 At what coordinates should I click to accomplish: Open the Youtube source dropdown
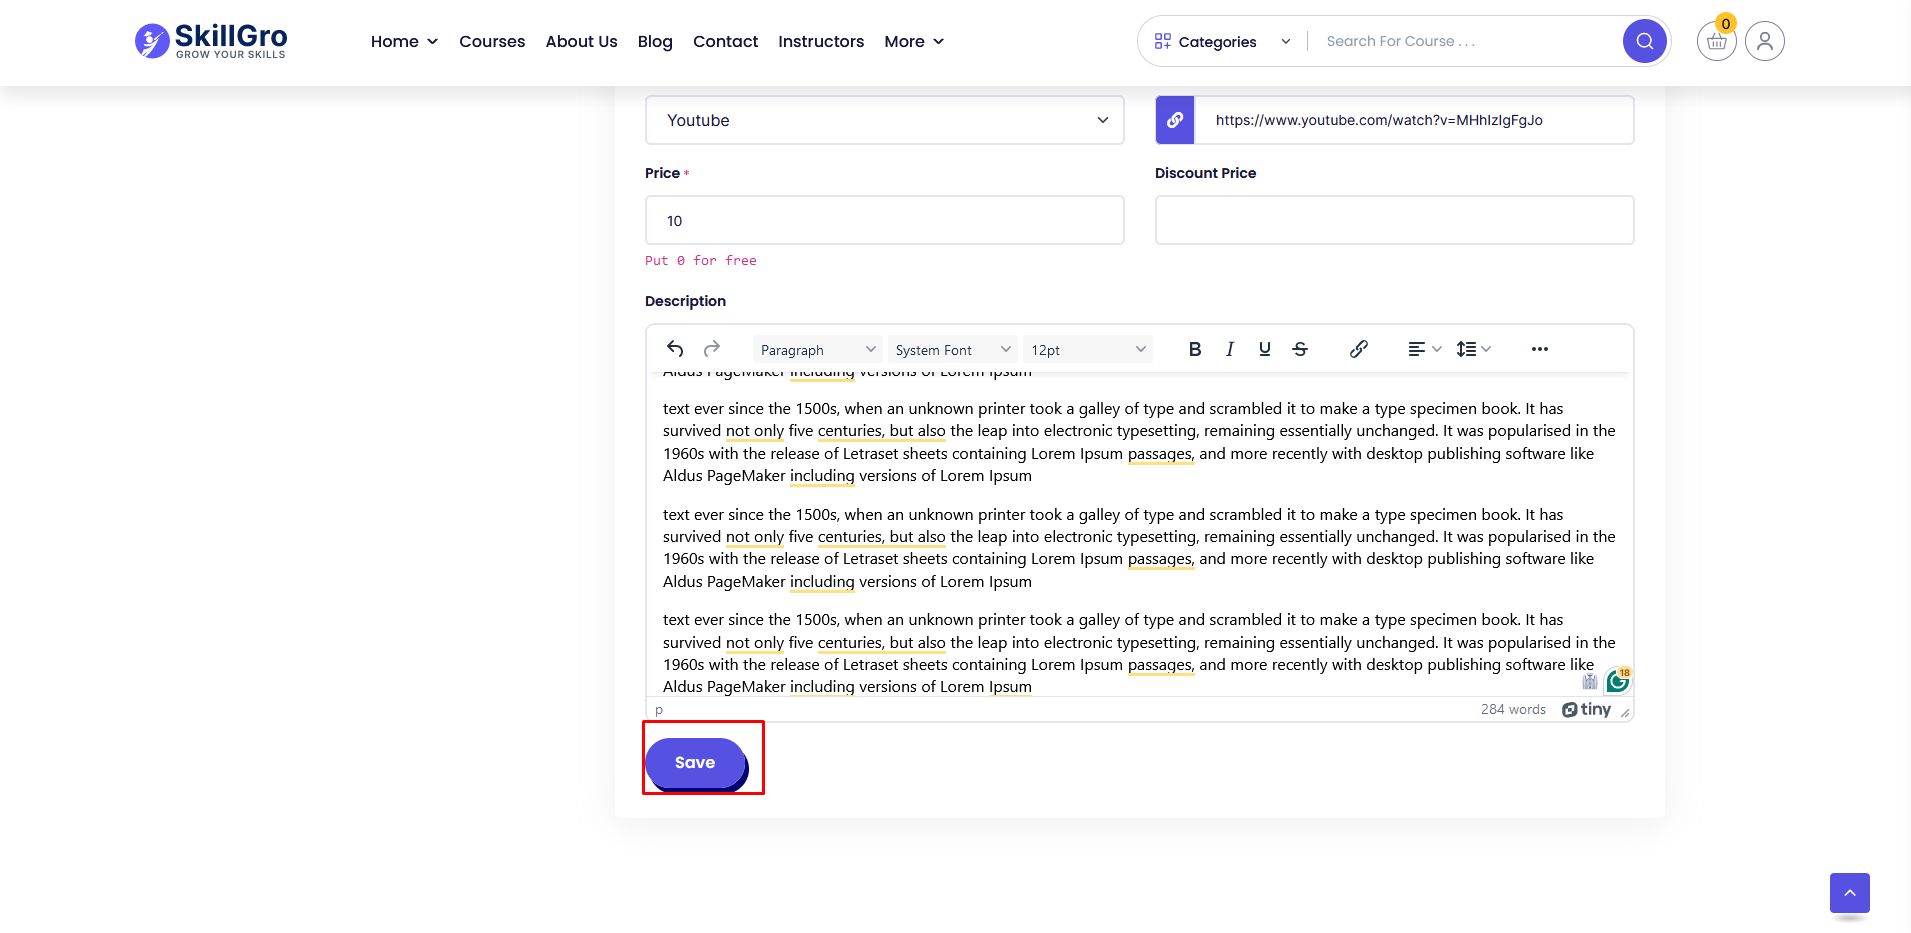[885, 120]
